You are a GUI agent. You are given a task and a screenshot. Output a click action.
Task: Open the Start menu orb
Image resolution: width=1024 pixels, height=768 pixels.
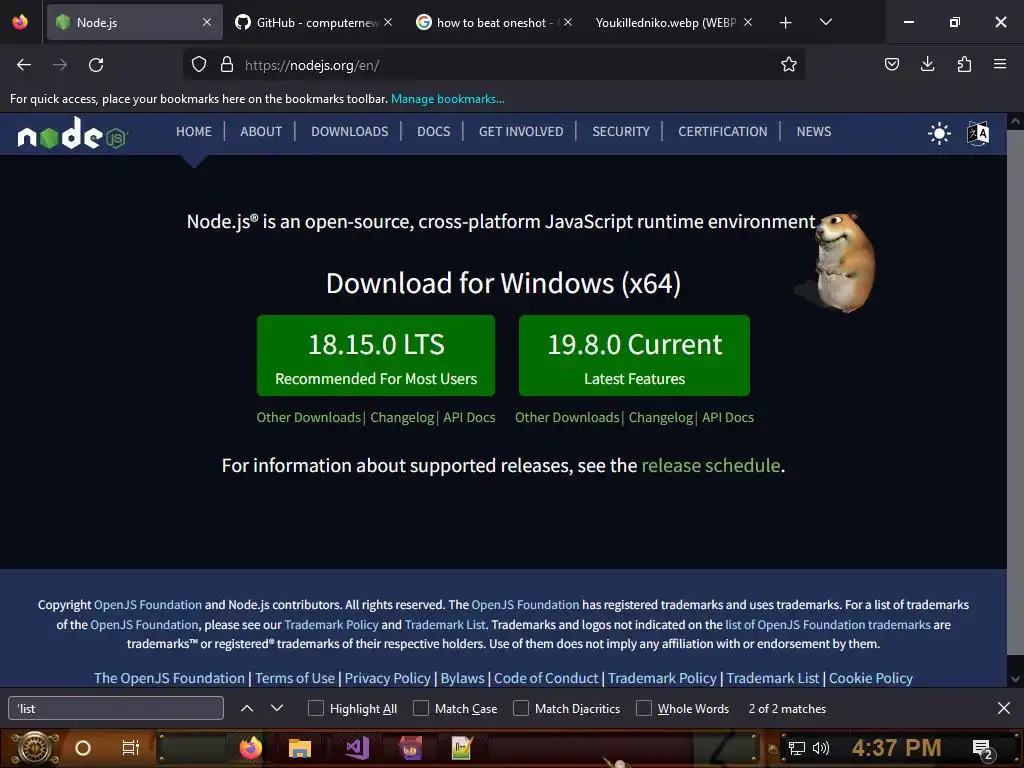pyautogui.click(x=35, y=748)
